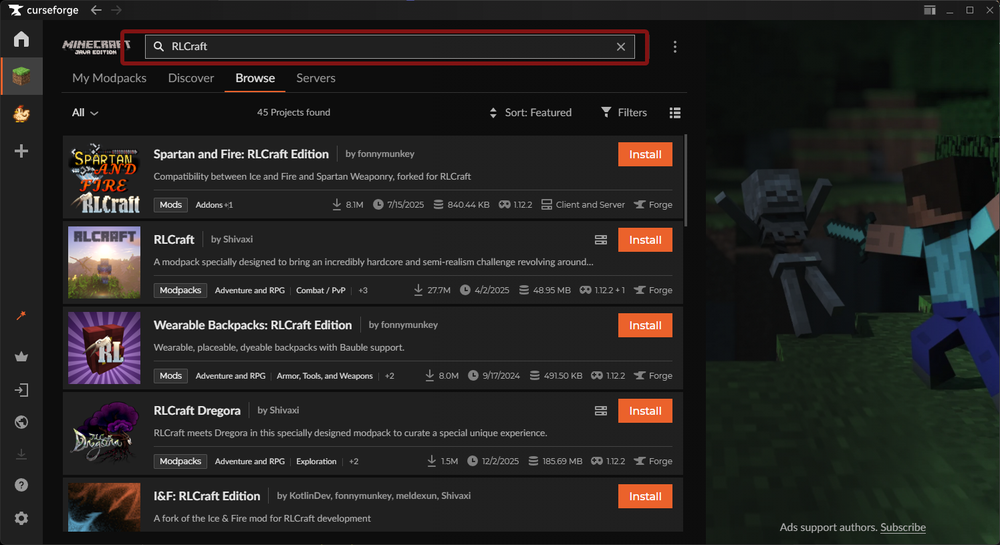The height and width of the screenshot is (545, 1000).
Task: Clear the RLCraft search text
Action: click(621, 47)
